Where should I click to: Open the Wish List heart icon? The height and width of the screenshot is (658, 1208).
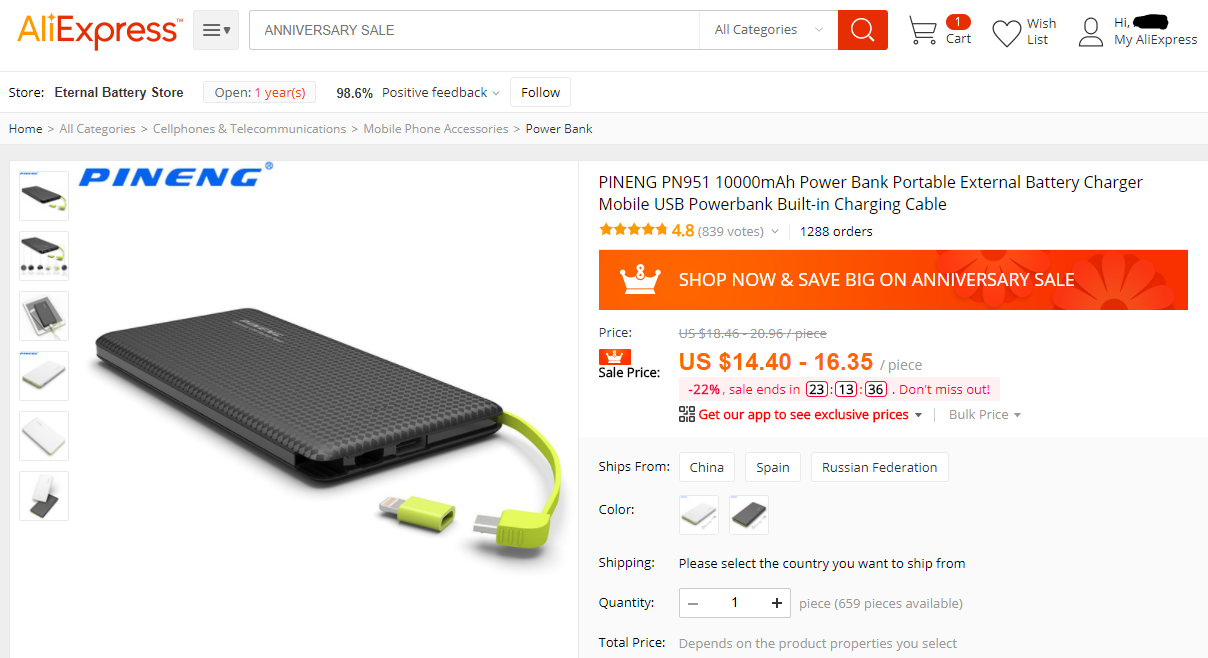[x=1006, y=33]
